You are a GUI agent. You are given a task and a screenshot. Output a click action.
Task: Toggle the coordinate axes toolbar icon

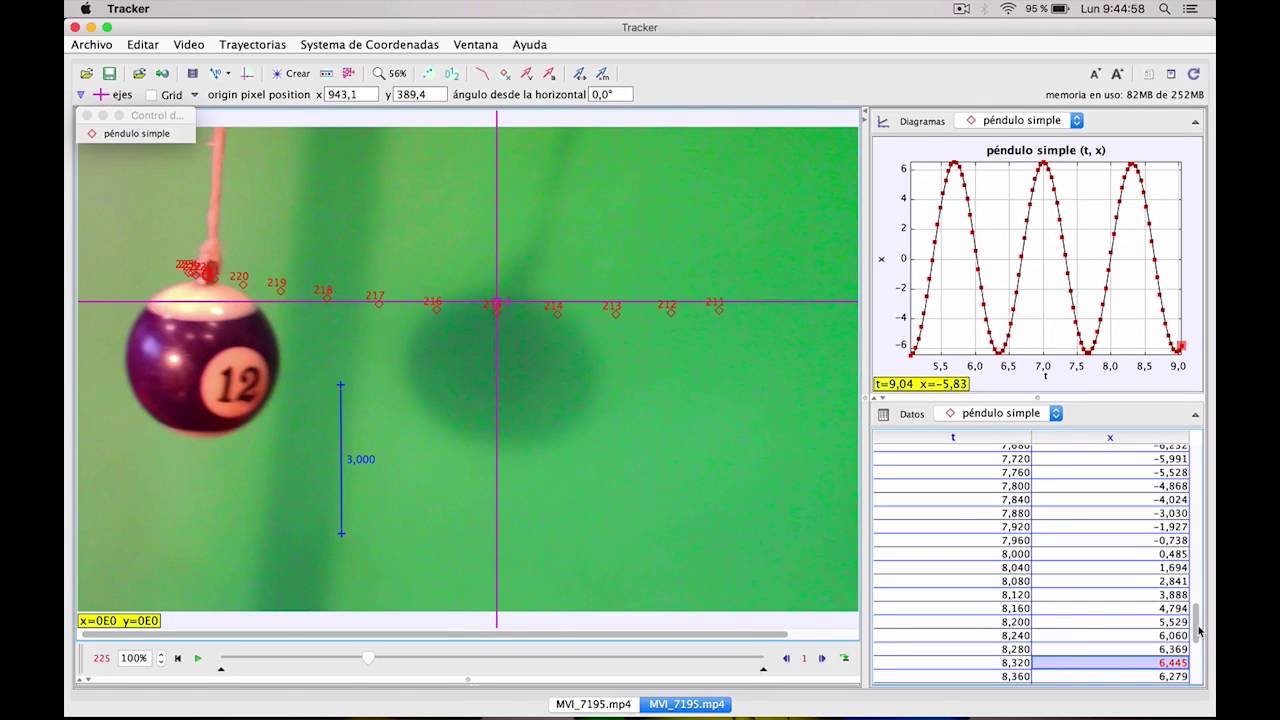click(x=247, y=73)
